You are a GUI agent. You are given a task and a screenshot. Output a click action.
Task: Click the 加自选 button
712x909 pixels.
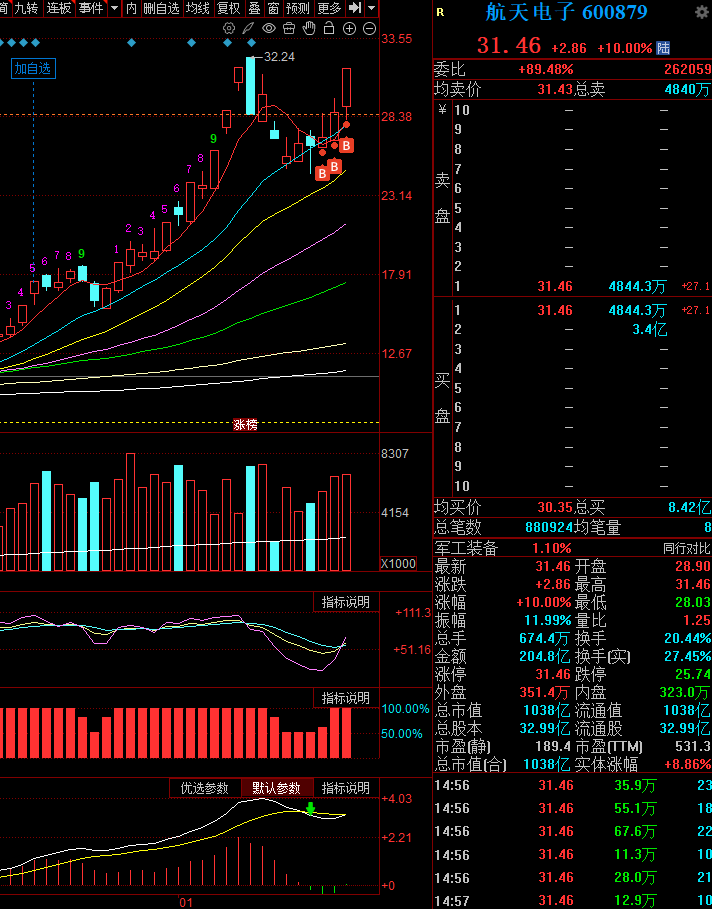[33, 68]
